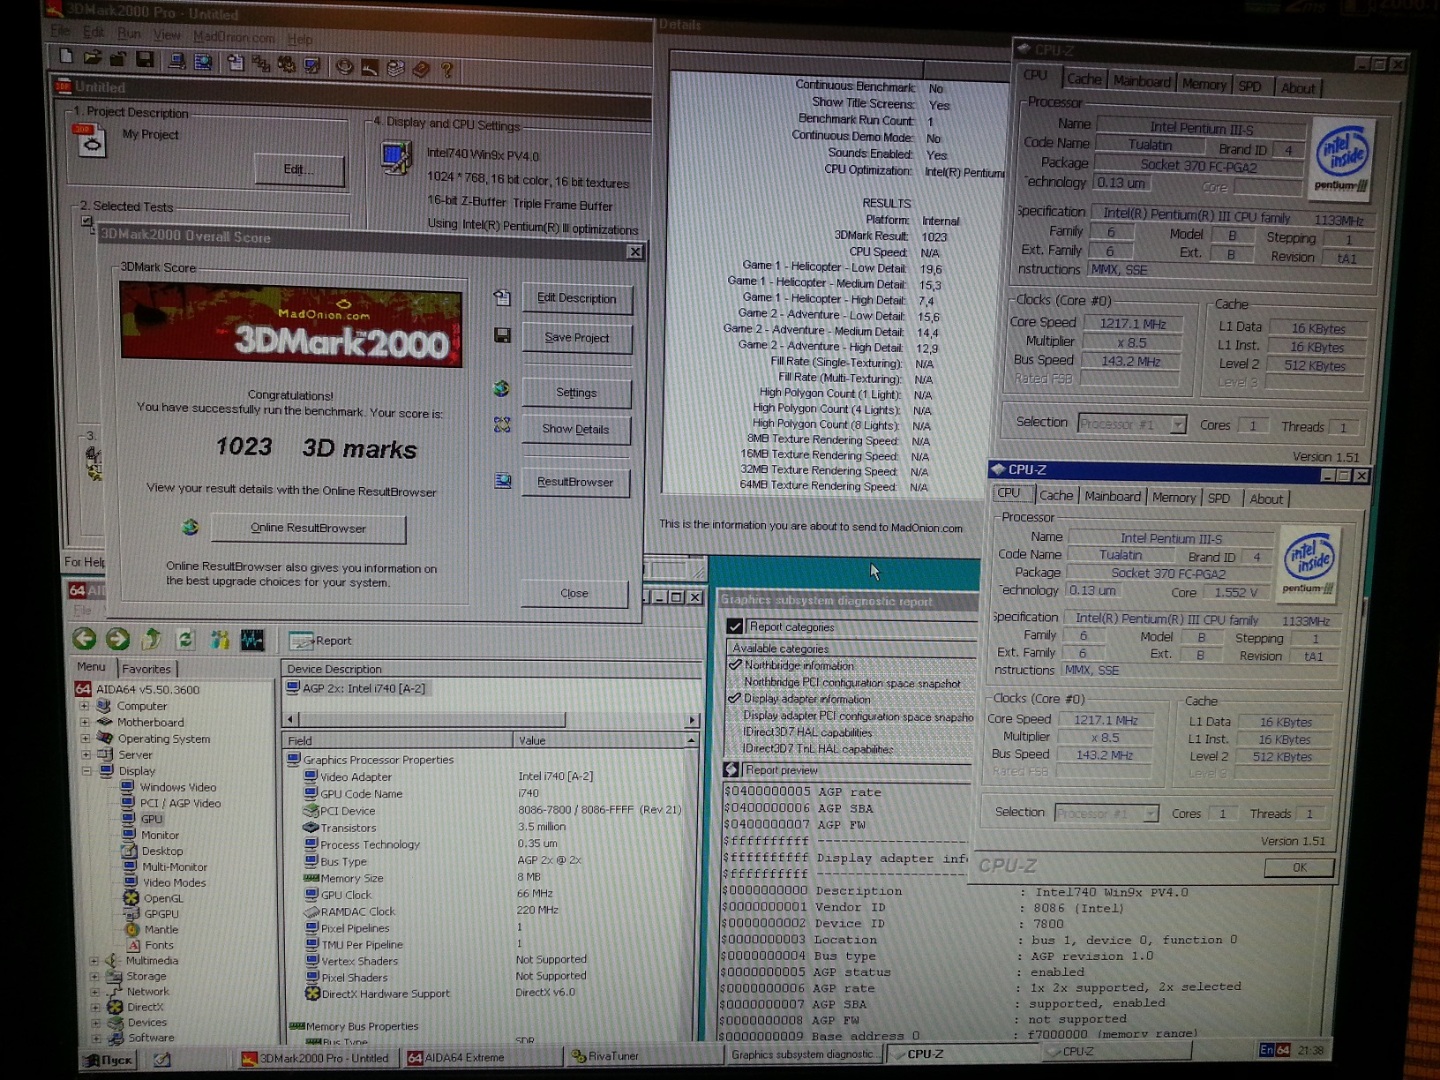
Task: Expand the DirectX node in AIDA64
Action: click(x=96, y=1007)
